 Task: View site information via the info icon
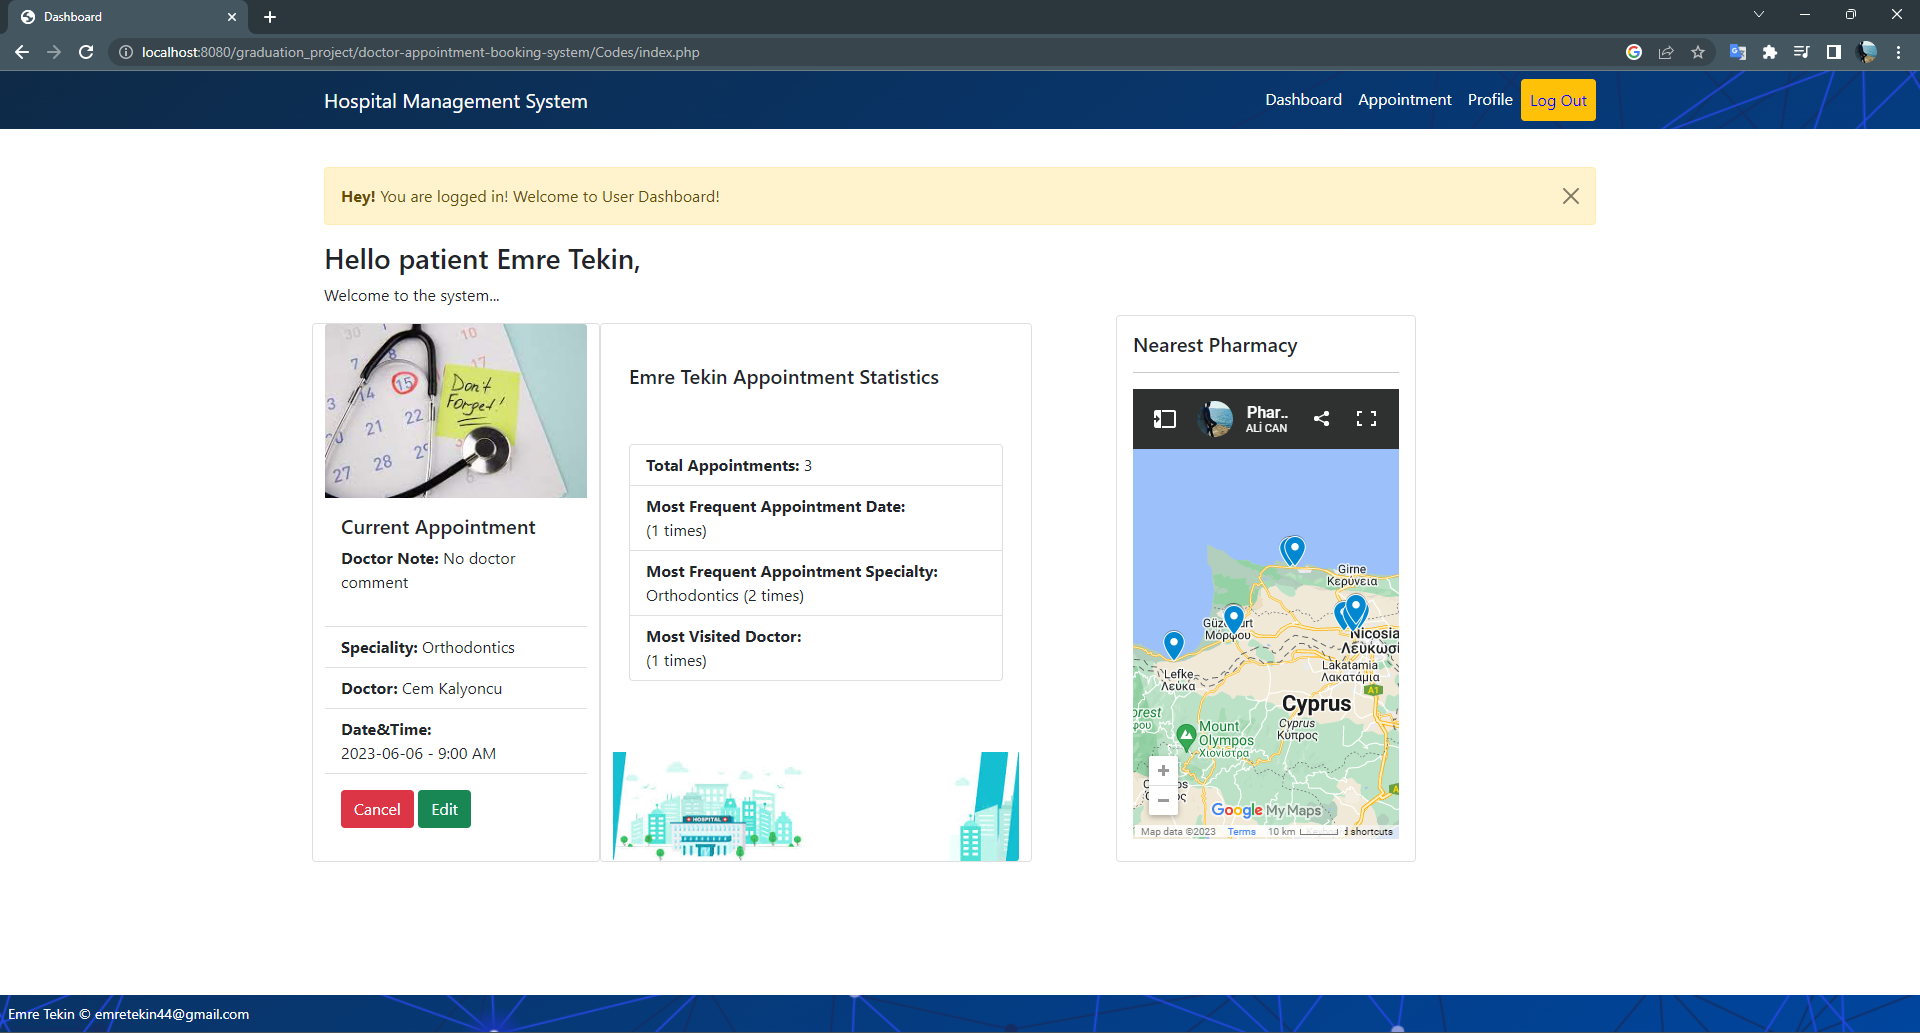point(125,52)
